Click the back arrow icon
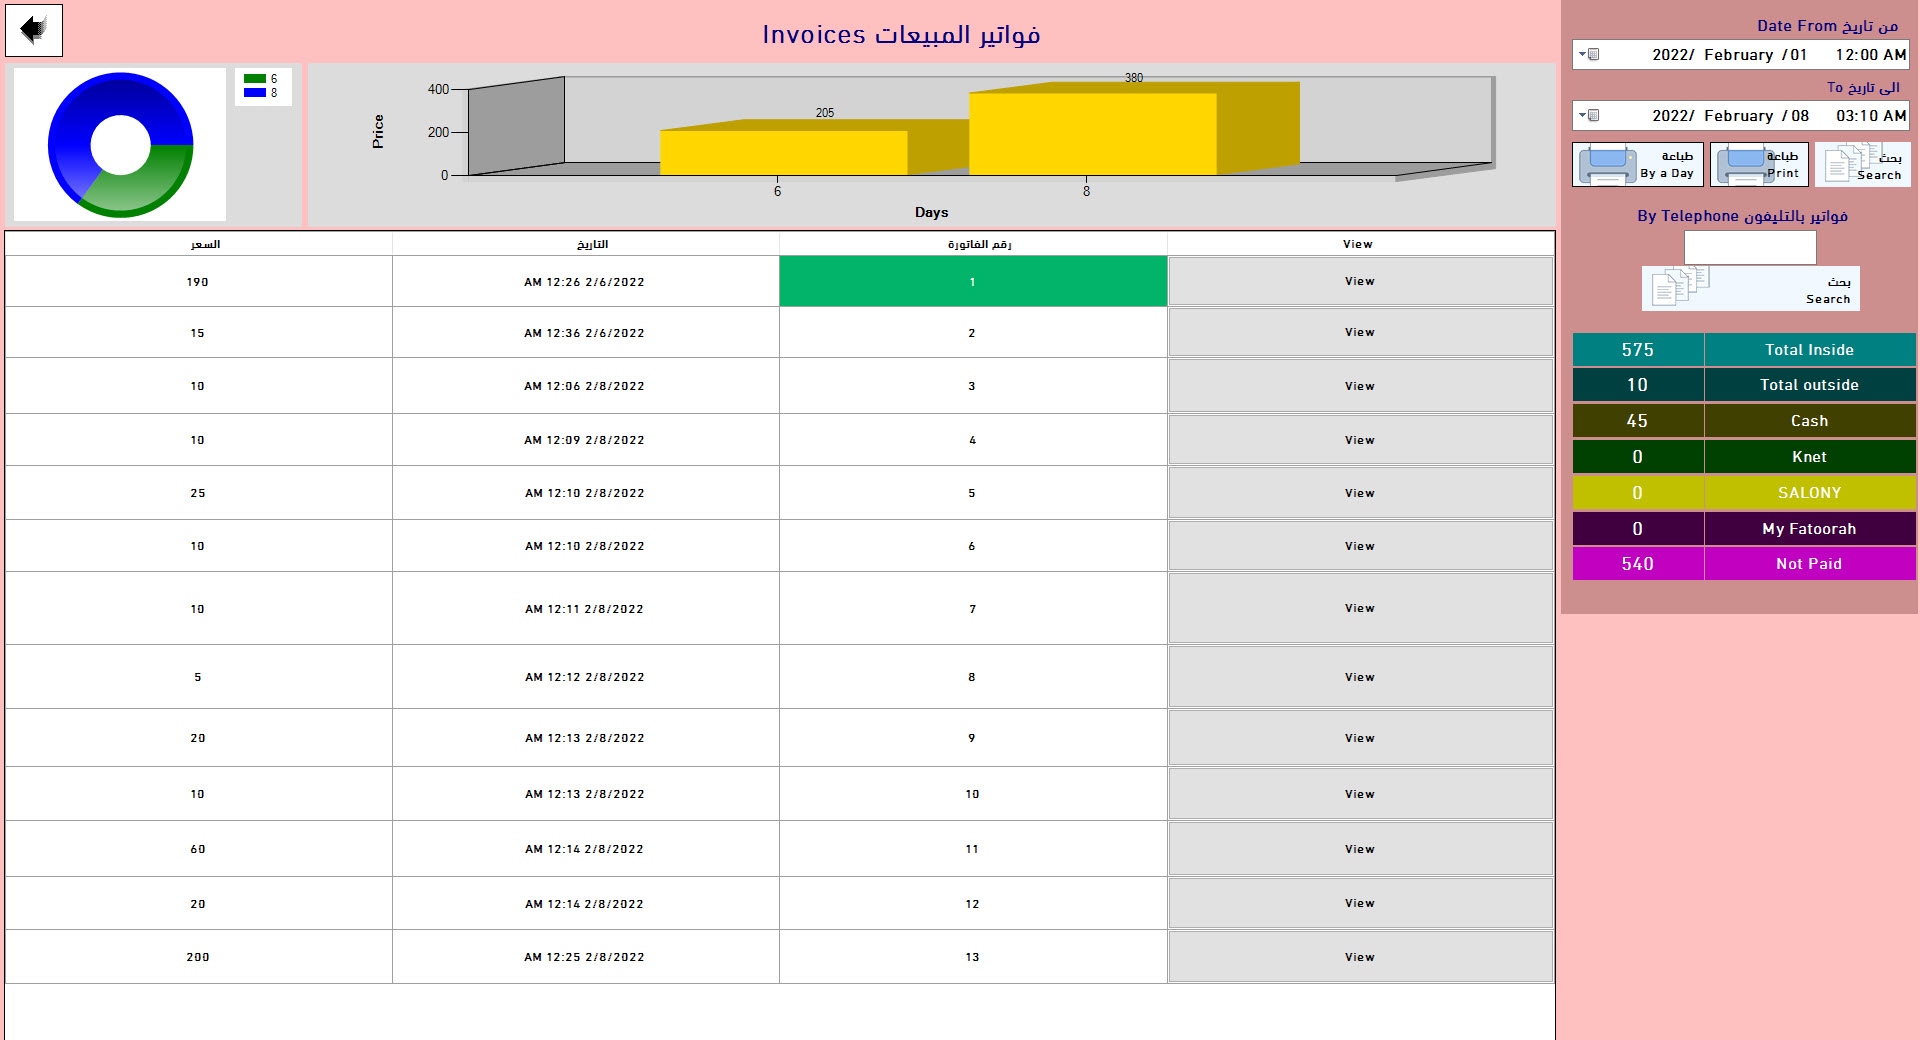The width and height of the screenshot is (1920, 1040). (x=34, y=30)
